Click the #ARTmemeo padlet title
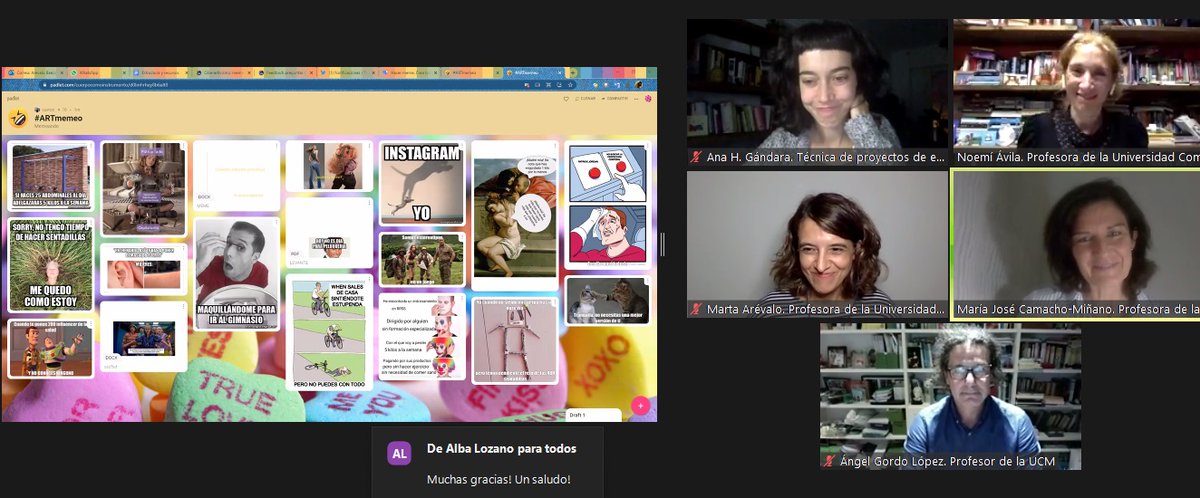Viewport: 1200px width, 498px height. (x=58, y=118)
